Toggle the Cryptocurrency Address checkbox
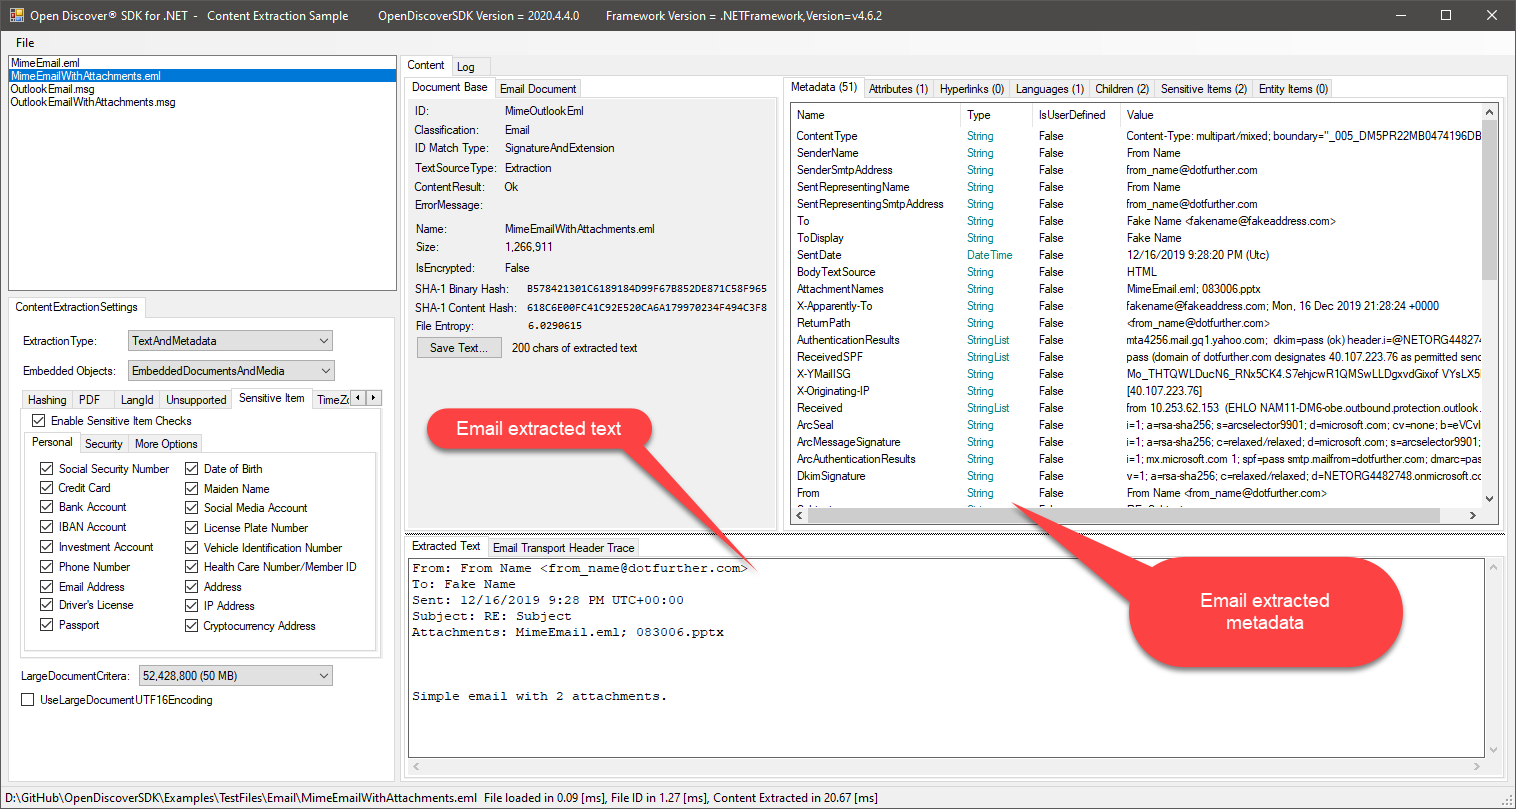The image size is (1516, 809). [x=192, y=626]
